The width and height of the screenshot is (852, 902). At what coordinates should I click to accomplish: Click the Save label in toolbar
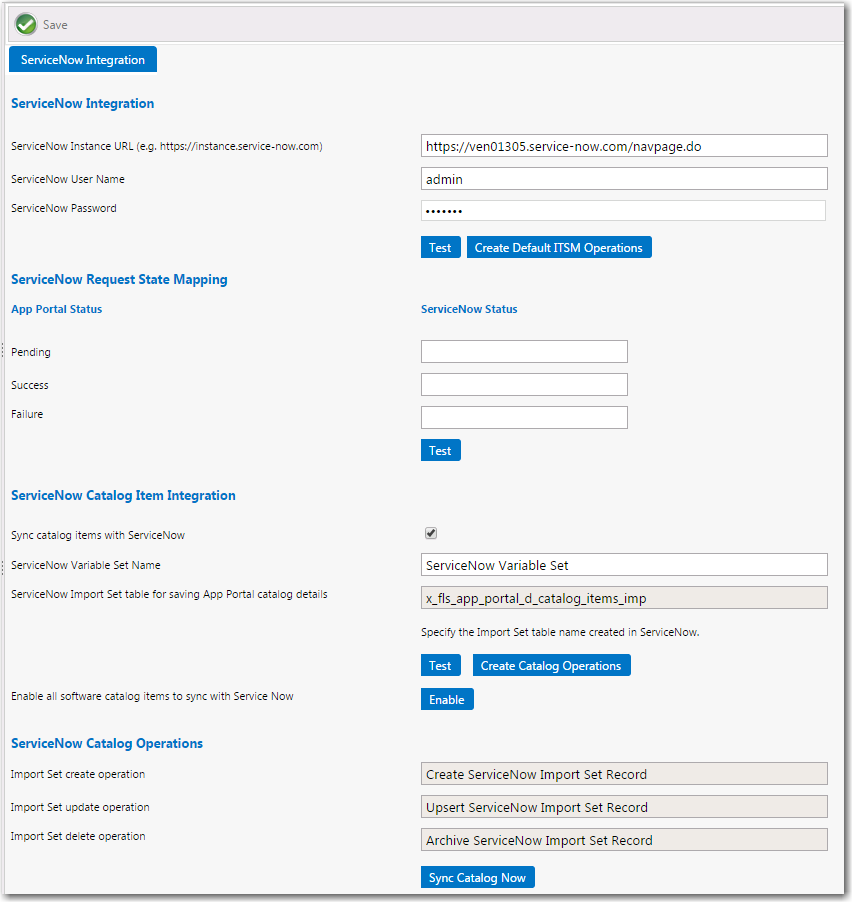[55, 25]
